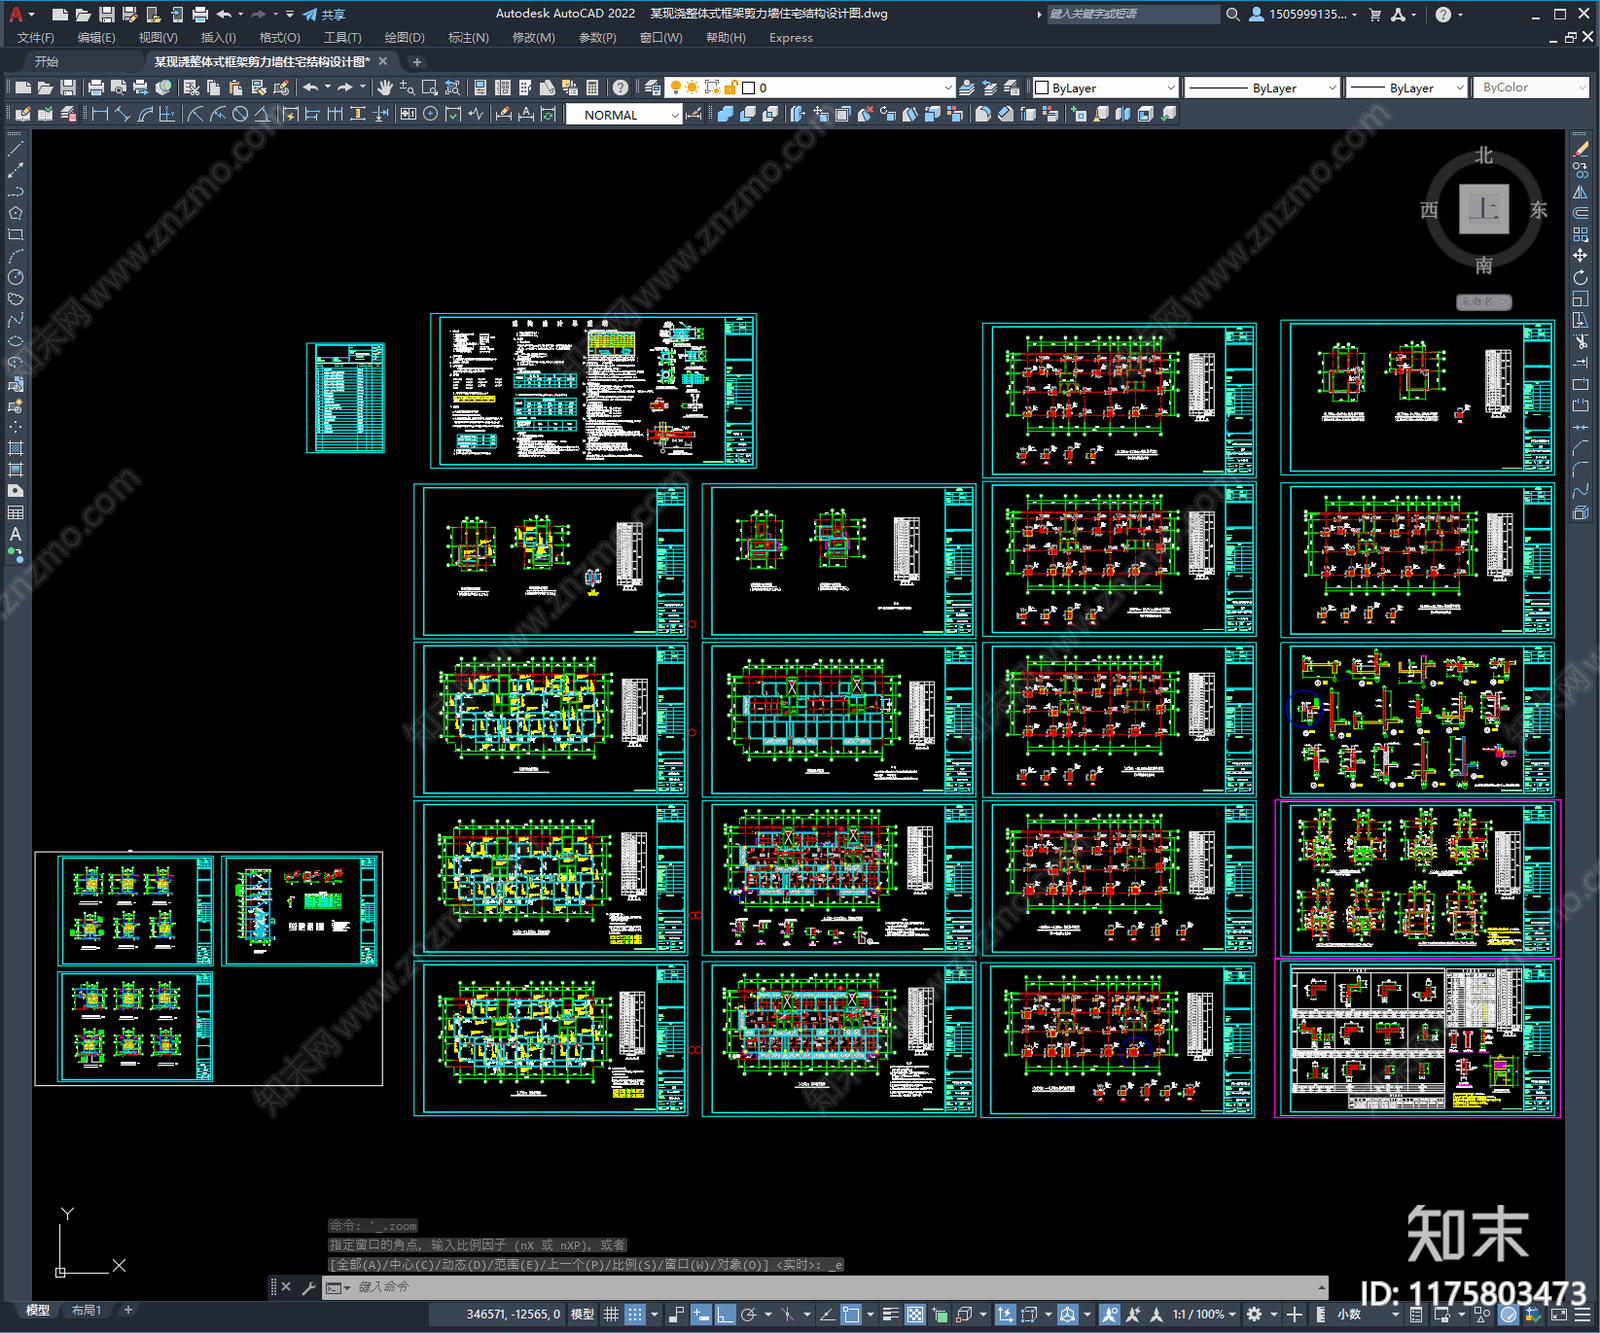The image size is (1600, 1333).
Task: Toggle transparency display in status bar
Action: pyautogui.click(x=915, y=1314)
